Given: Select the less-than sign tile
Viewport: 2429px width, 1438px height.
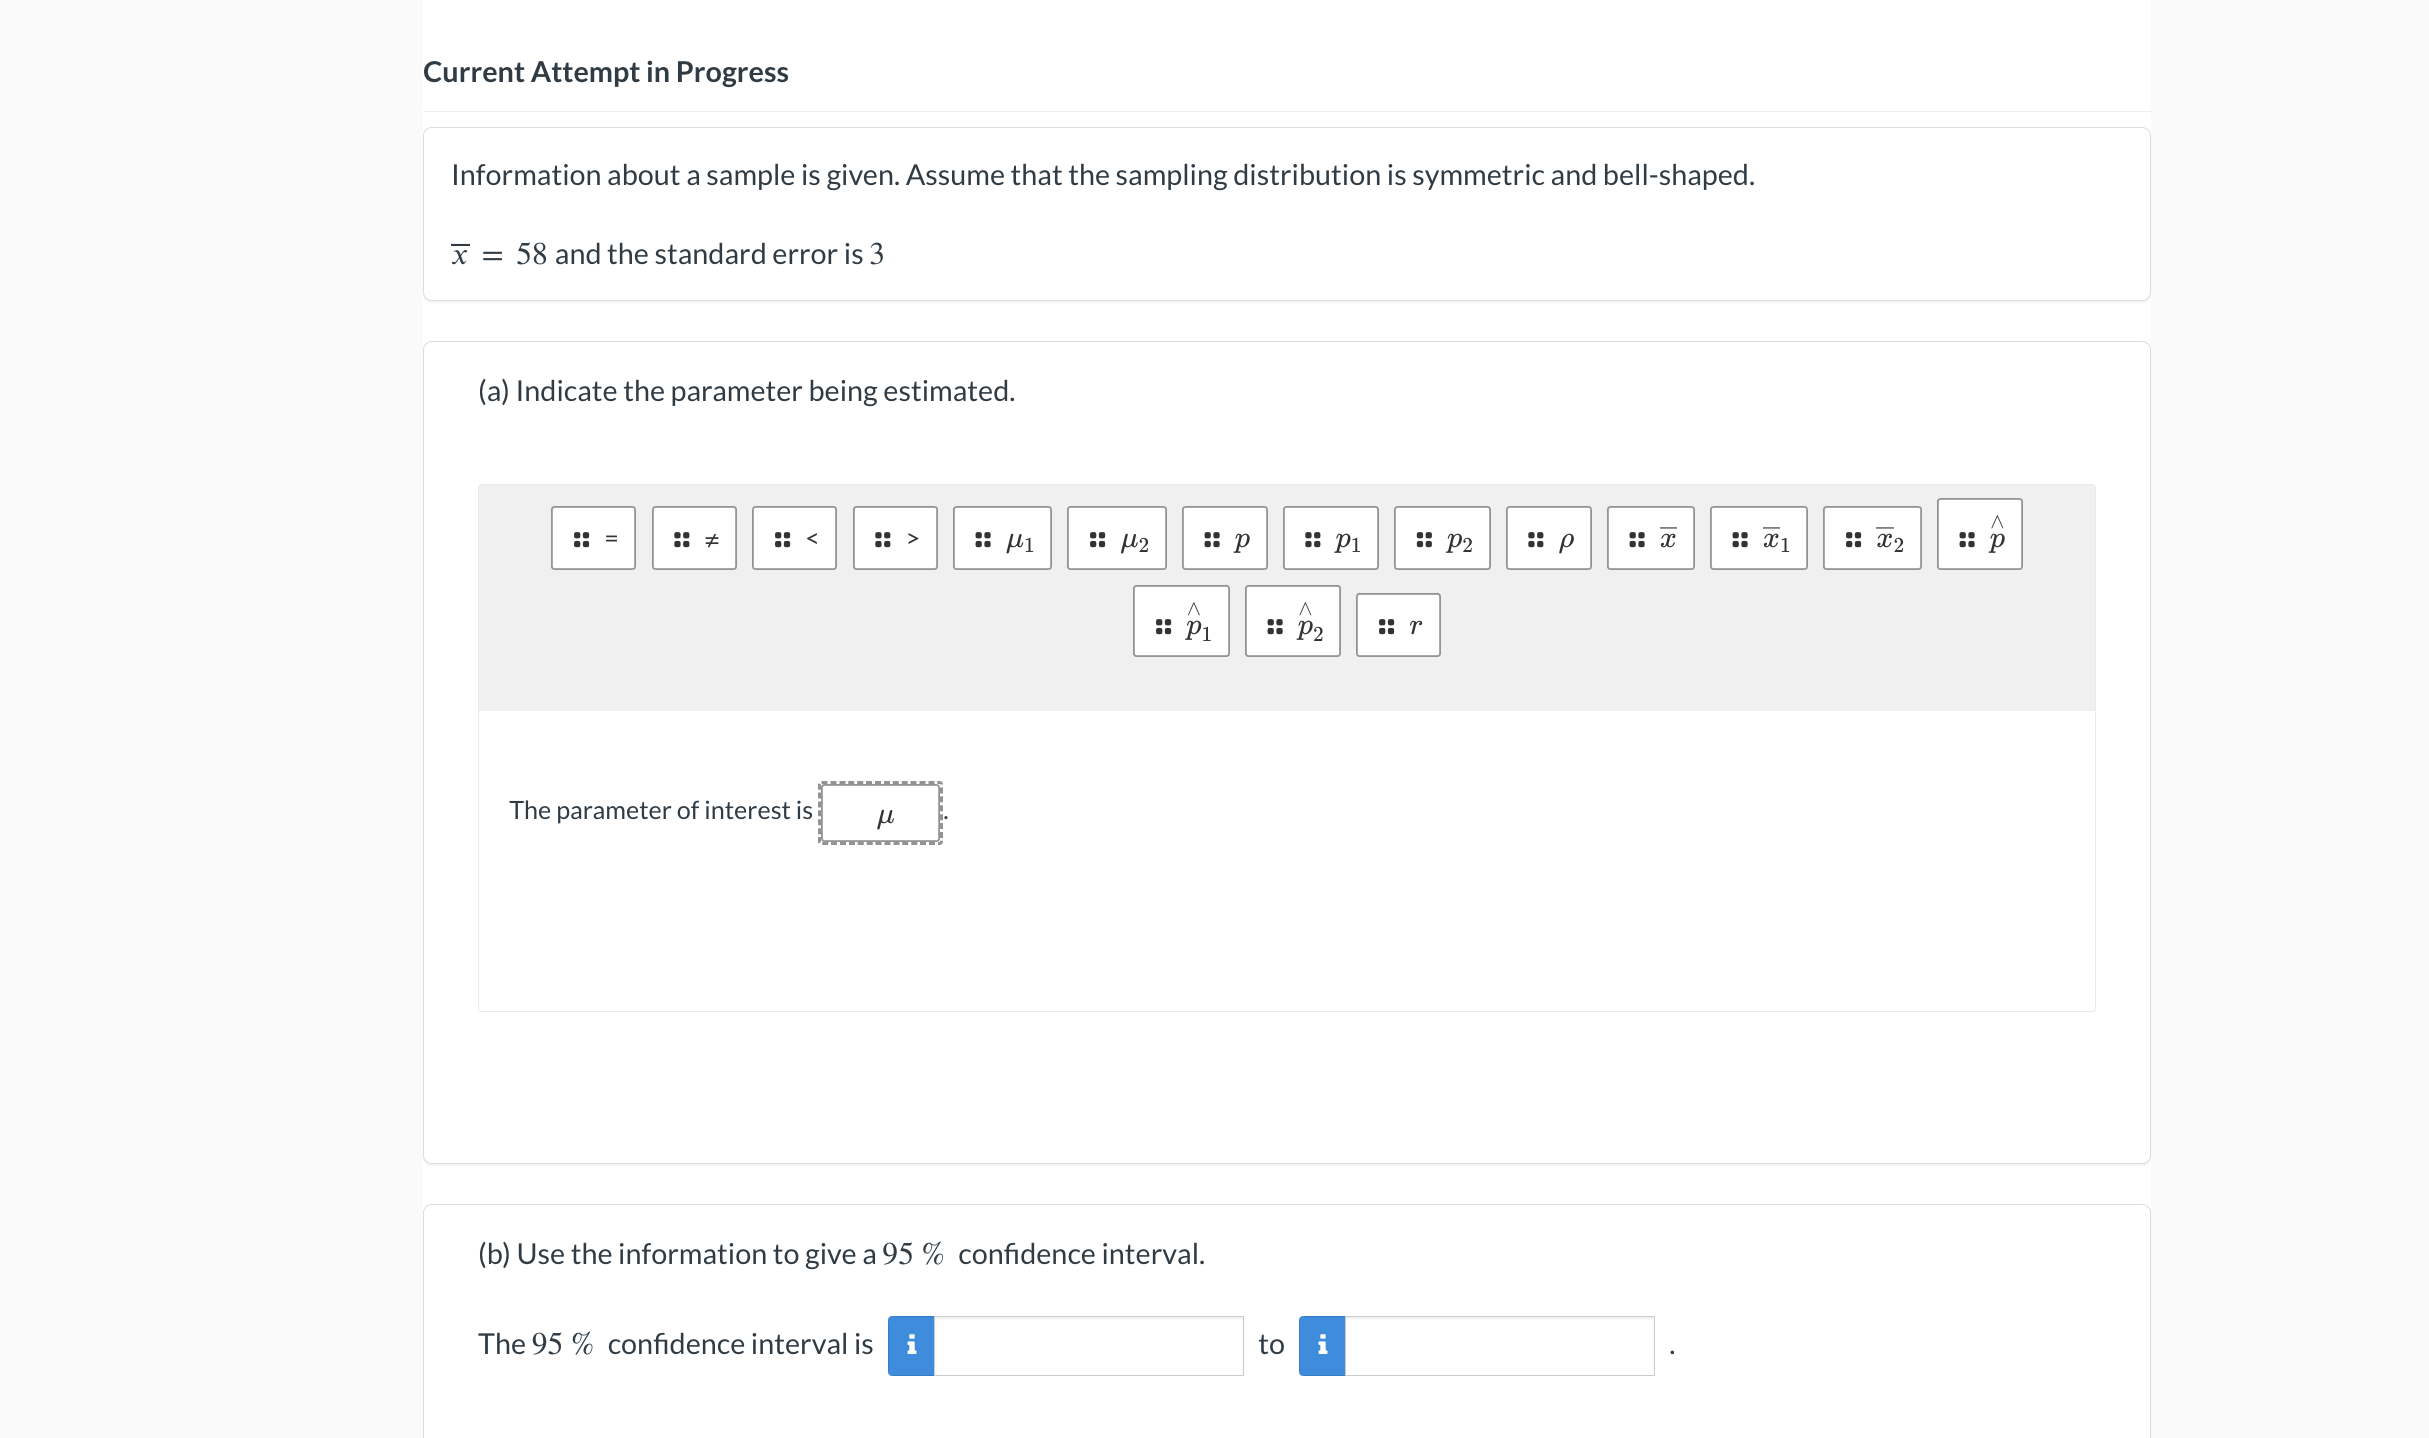Looking at the screenshot, I should tap(794, 537).
